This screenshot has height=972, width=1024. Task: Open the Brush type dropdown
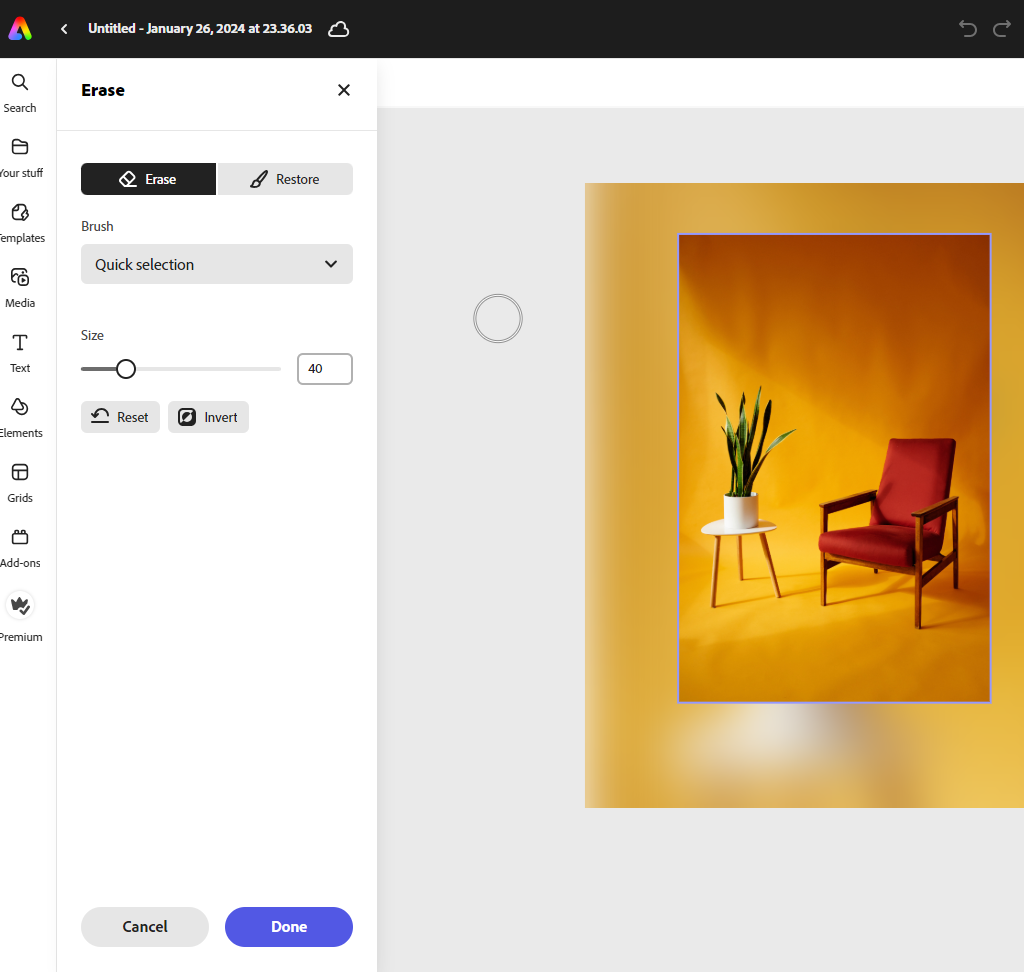(x=216, y=264)
